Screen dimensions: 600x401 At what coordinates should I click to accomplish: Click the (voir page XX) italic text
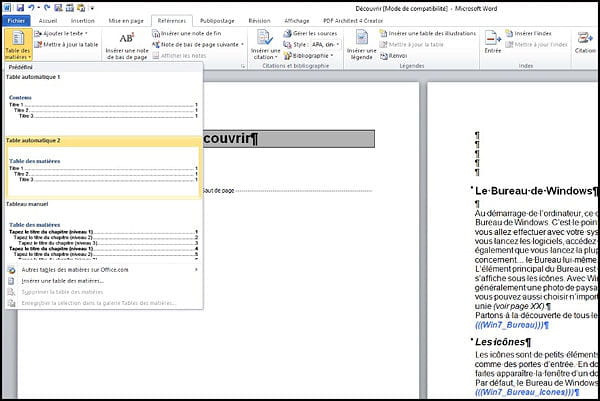(519, 306)
